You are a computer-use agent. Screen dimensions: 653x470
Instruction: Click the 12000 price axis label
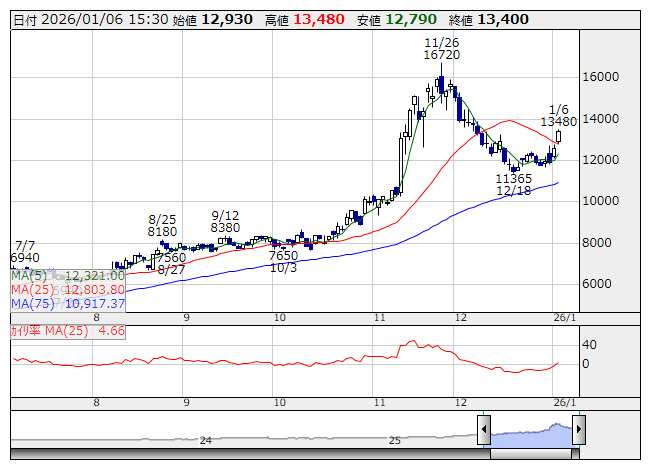pyautogui.click(x=601, y=159)
